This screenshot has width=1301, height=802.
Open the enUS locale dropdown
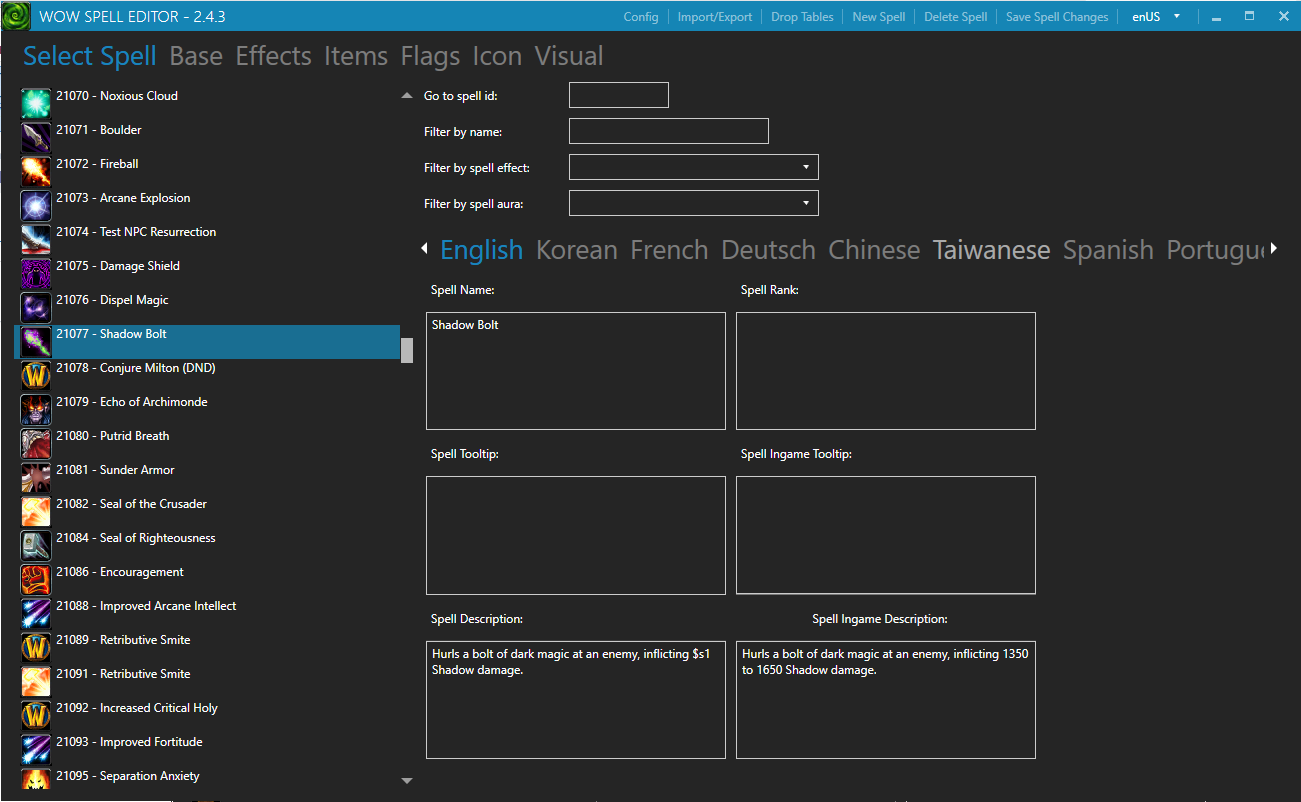[1155, 16]
